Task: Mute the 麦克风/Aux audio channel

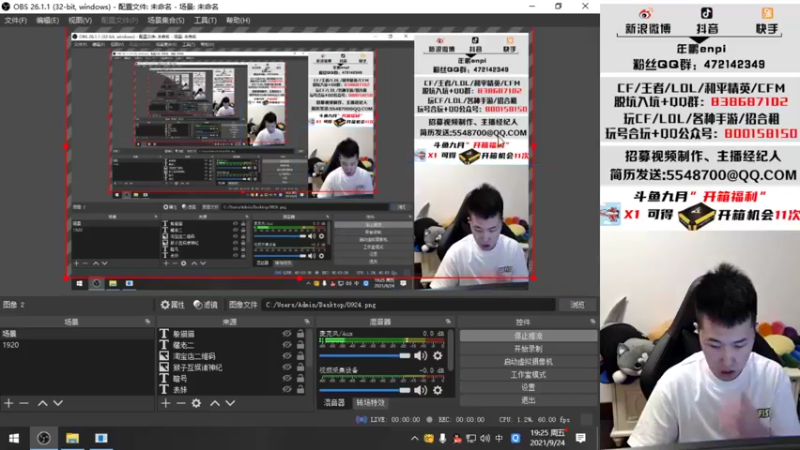Action: click(421, 356)
